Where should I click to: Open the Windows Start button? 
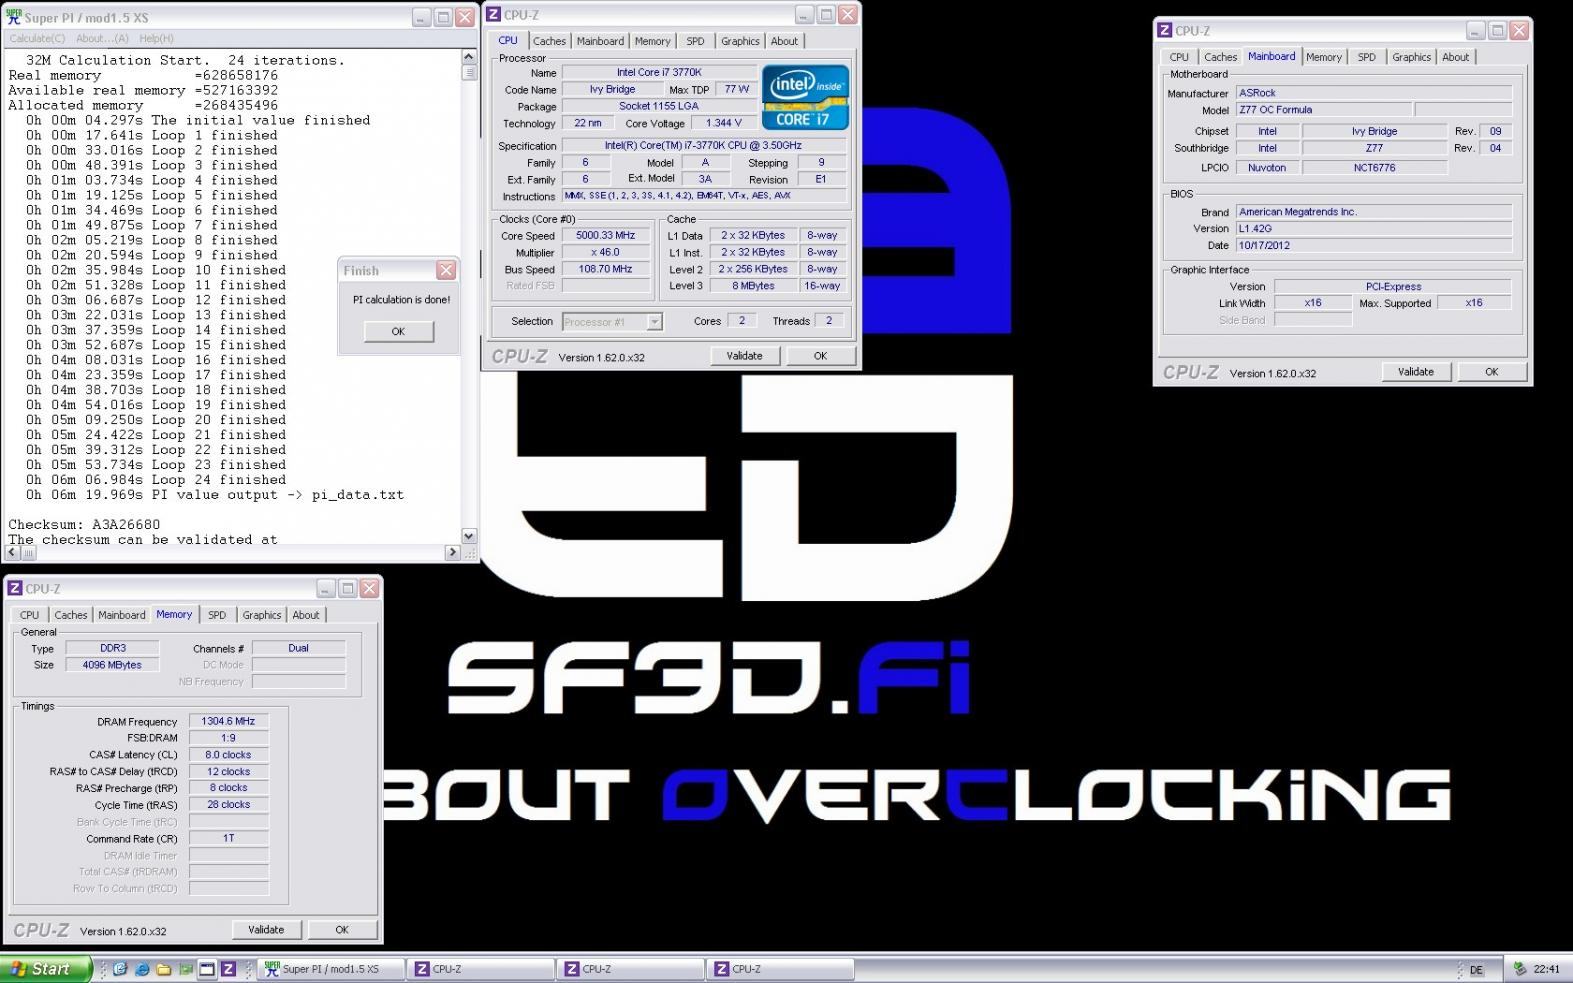coord(46,969)
